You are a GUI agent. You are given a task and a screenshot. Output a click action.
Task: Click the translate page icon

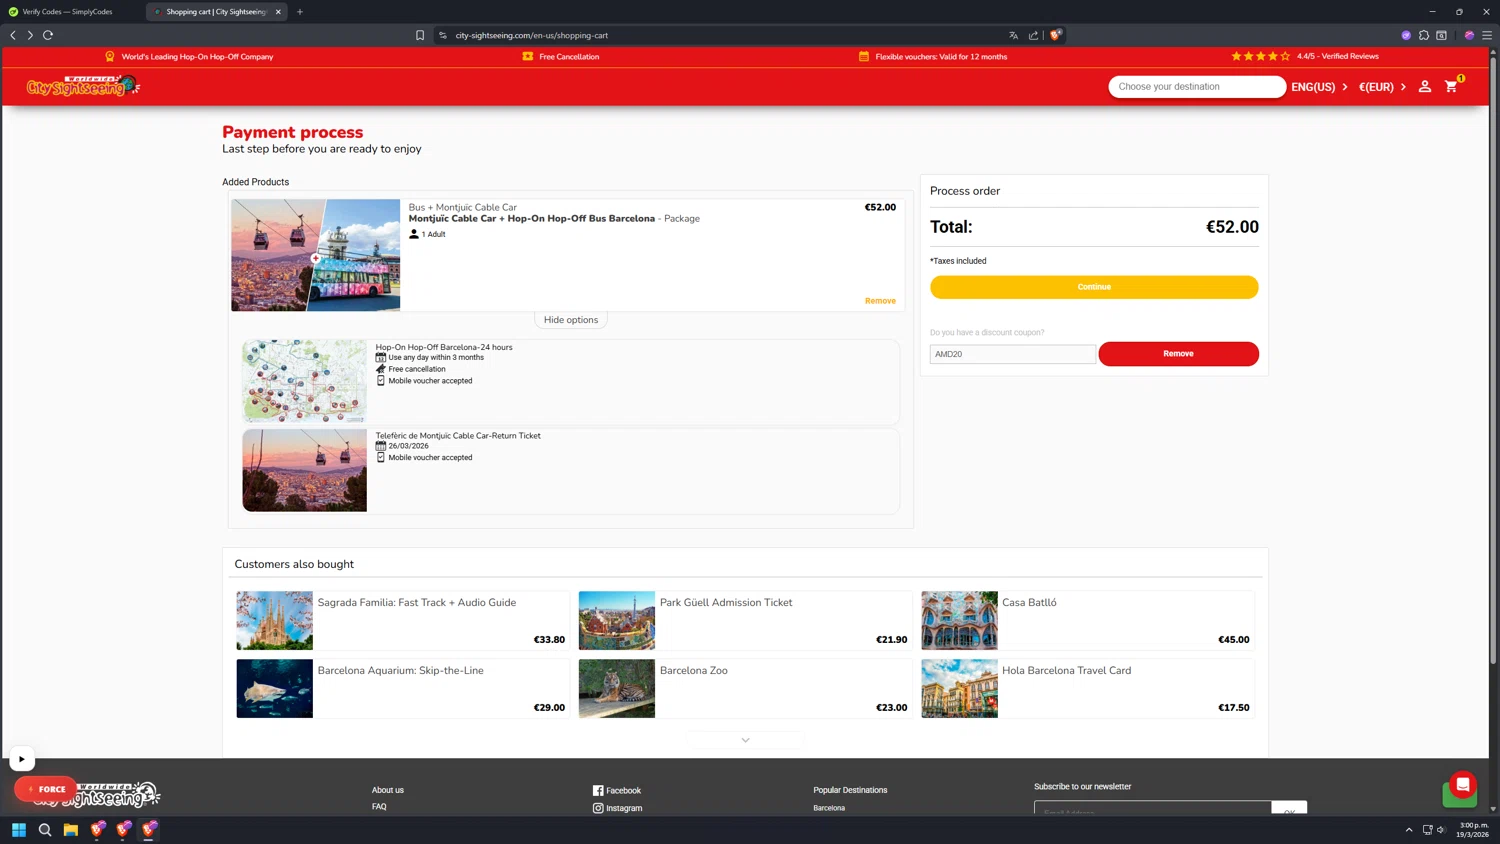pyautogui.click(x=1013, y=35)
